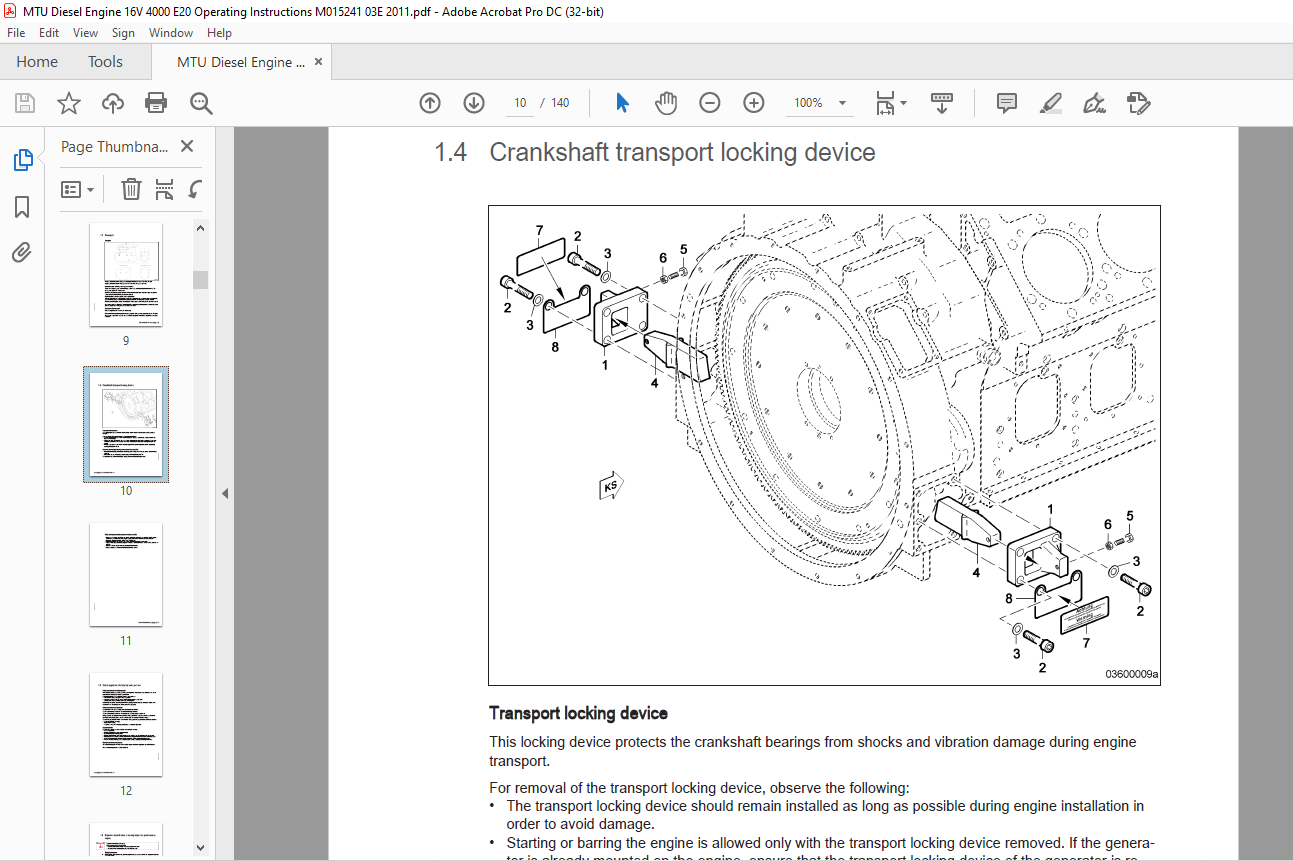Zoom in with the plus icon
This screenshot has height=861, width=1293.
(754, 103)
